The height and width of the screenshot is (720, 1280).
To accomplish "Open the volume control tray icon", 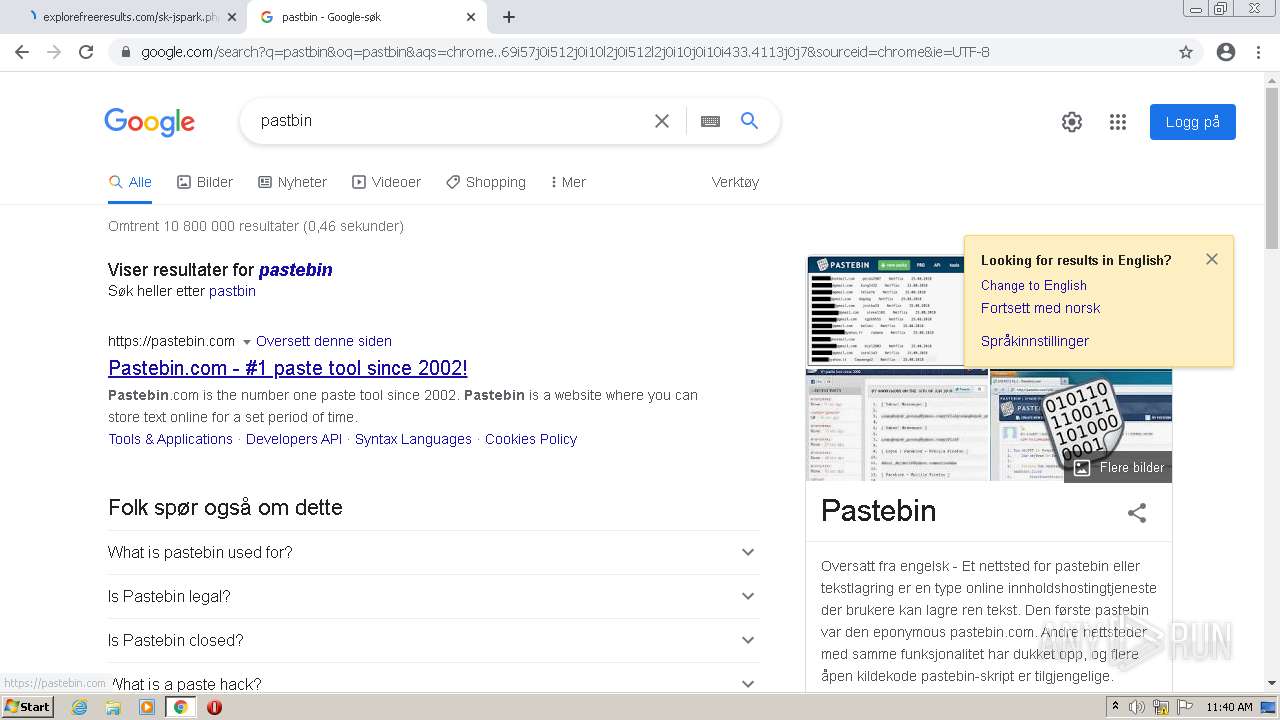I will tap(1138, 707).
